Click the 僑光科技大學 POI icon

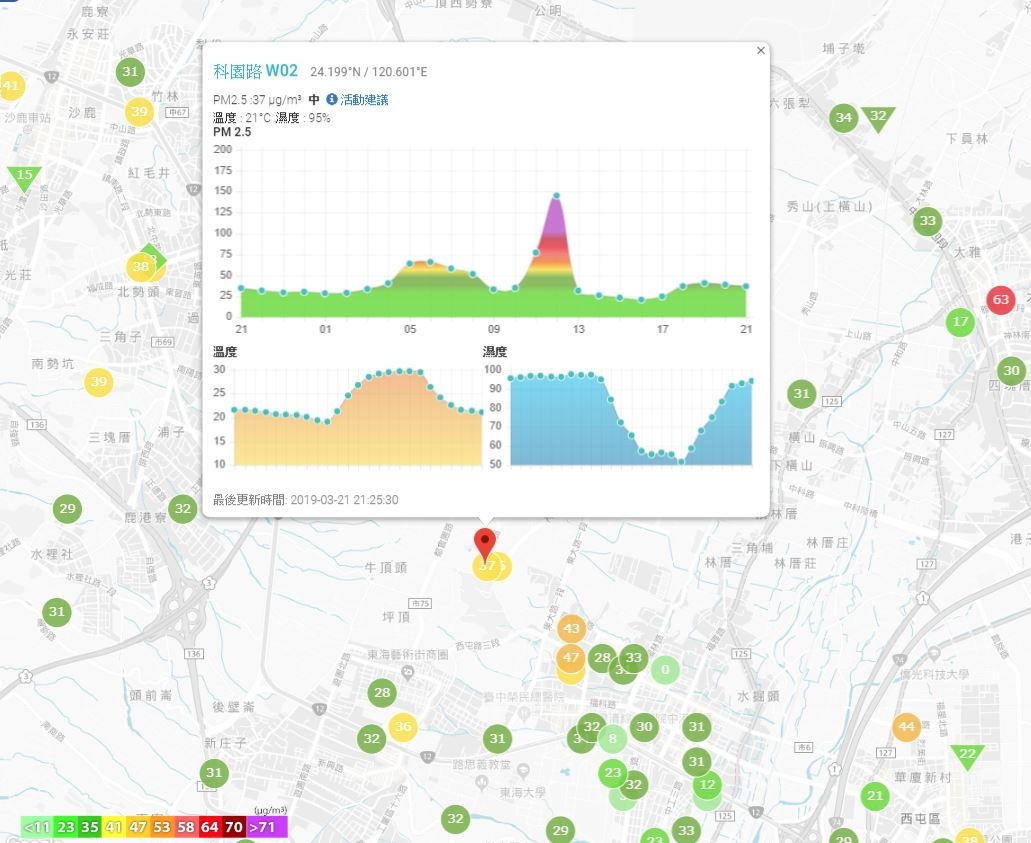pos(934,655)
